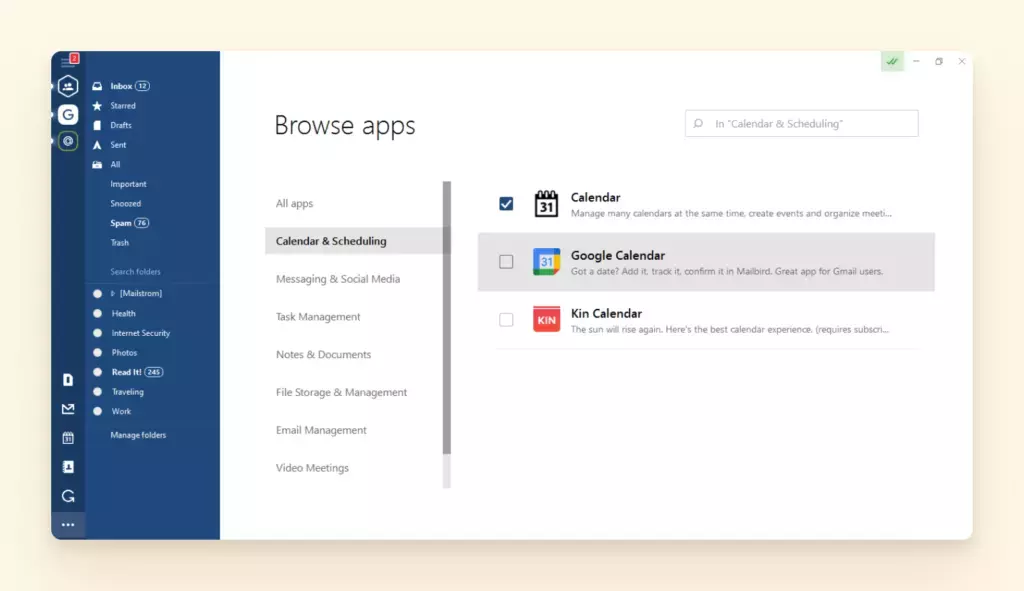Open the contacts app icon in sidebar
Image resolution: width=1024 pixels, height=591 pixels.
68,467
